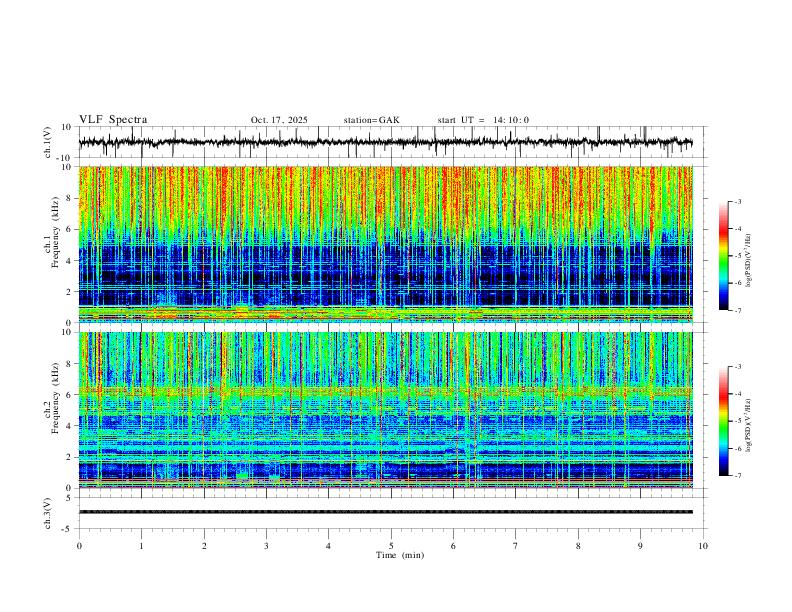Screen dimensions: 792x612
Task: Click time tick "3" on bottom axis
Action: (266, 546)
